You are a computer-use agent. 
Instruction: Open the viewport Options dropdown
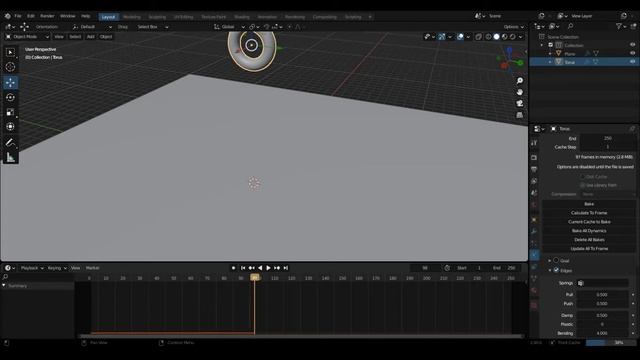(513, 27)
